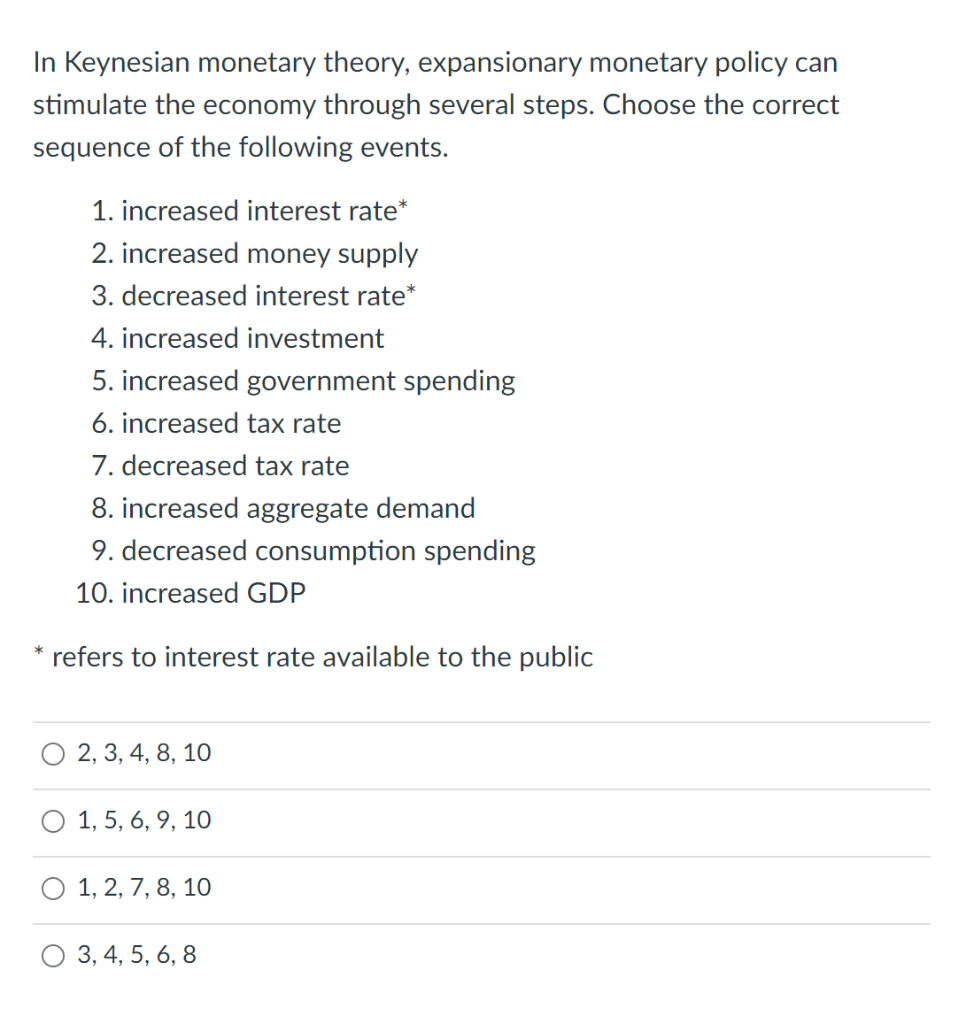Viewport: 966px width, 1024px height.
Task: Select the radio button for 1, 5, 6, 9, 10
Action: pyautogui.click(x=53, y=822)
